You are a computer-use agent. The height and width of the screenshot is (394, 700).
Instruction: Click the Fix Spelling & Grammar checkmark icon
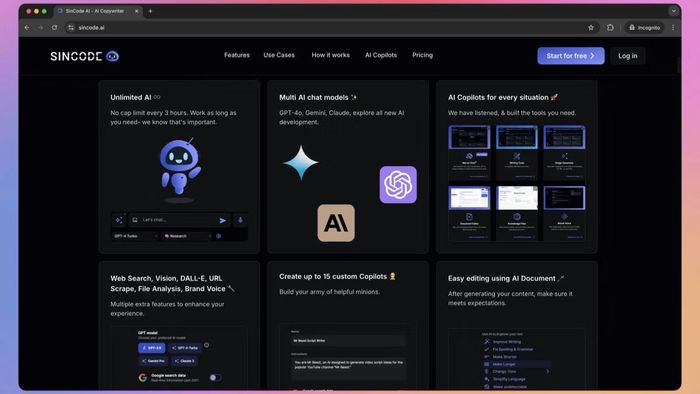tap(487, 349)
